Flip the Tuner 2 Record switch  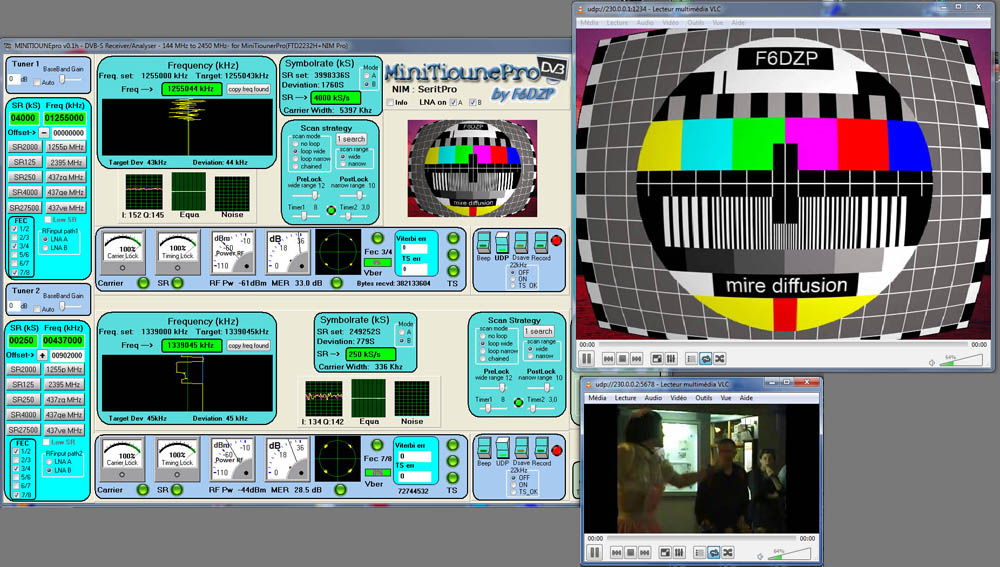541,448
